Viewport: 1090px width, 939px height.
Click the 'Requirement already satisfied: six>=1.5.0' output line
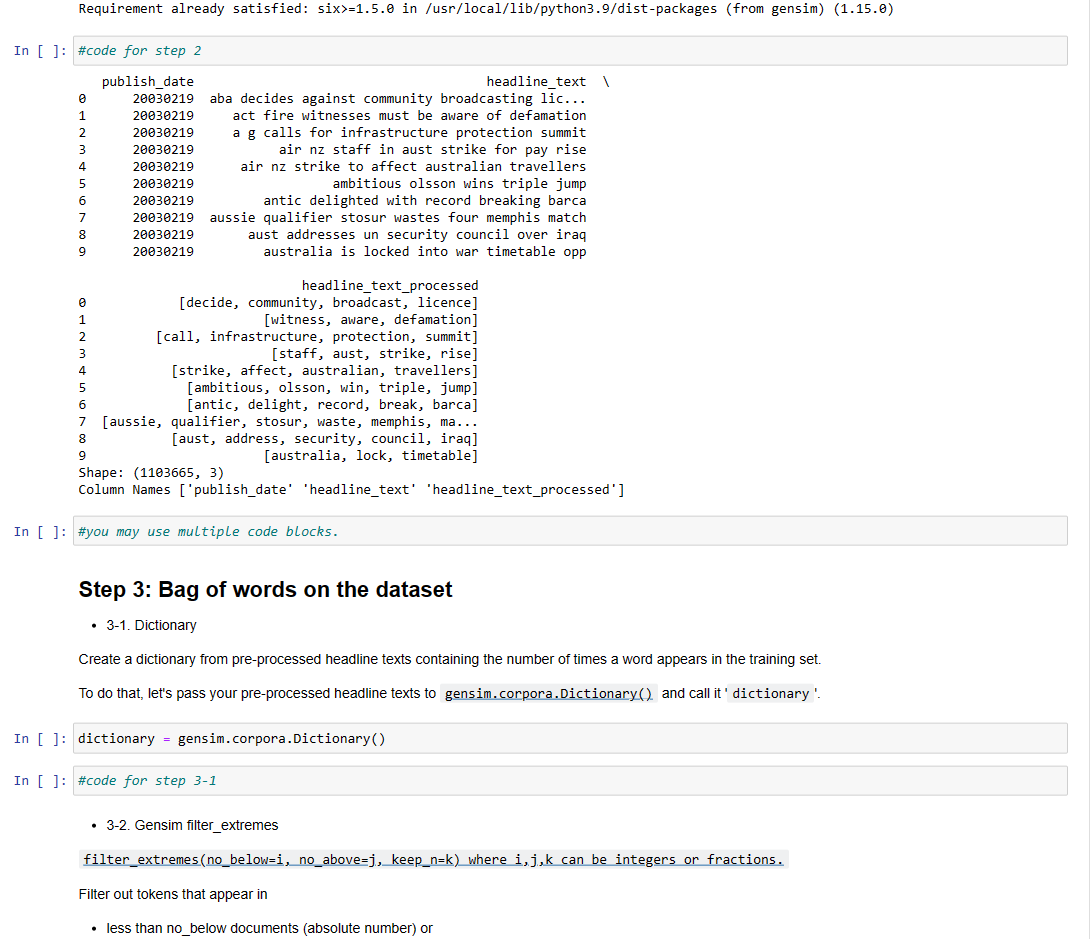(x=486, y=9)
